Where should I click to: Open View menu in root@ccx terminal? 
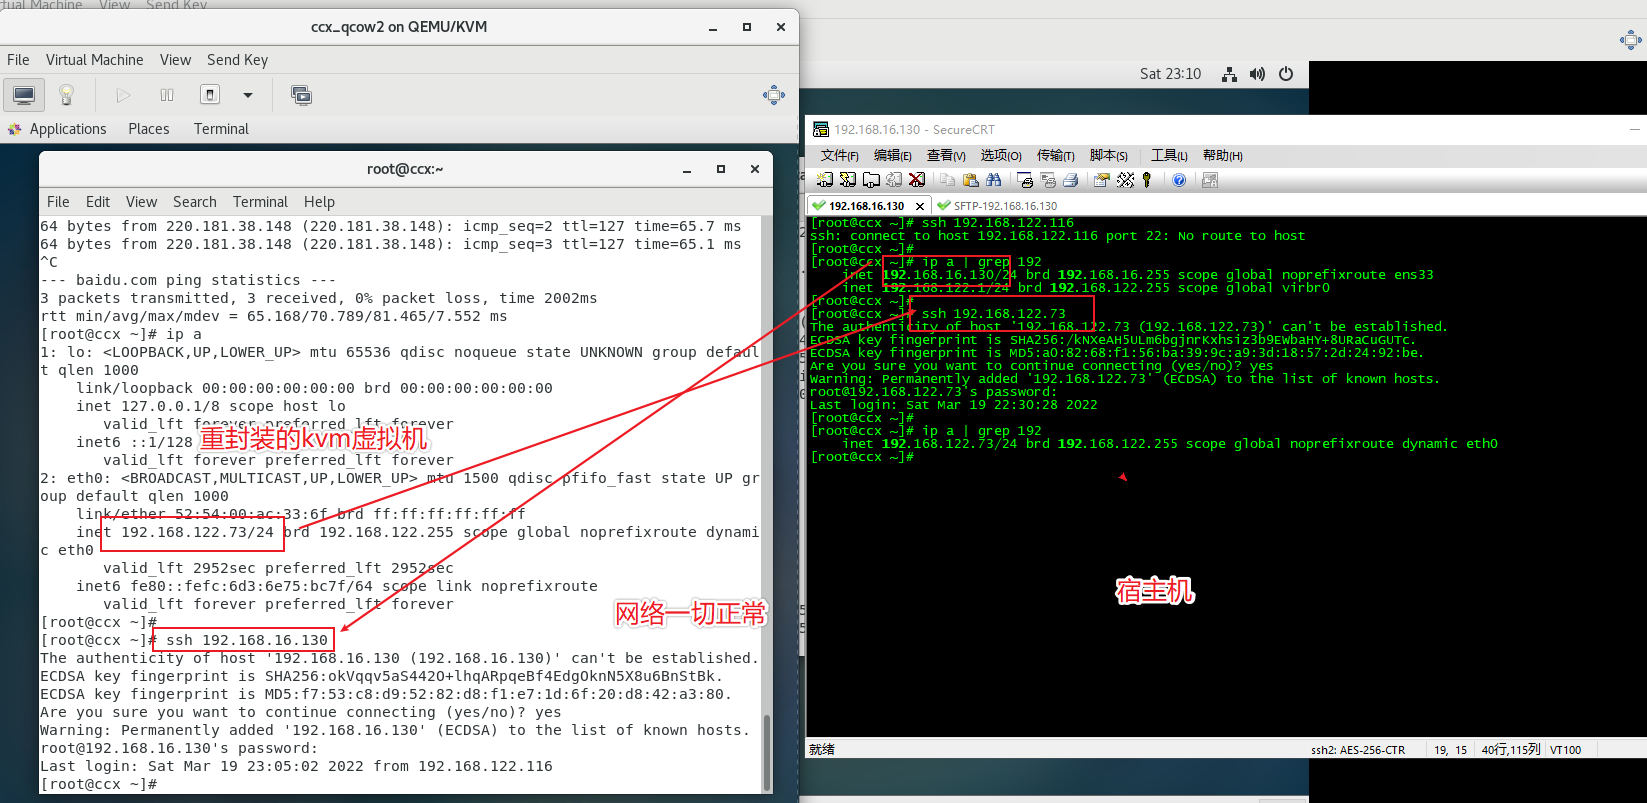tap(141, 202)
